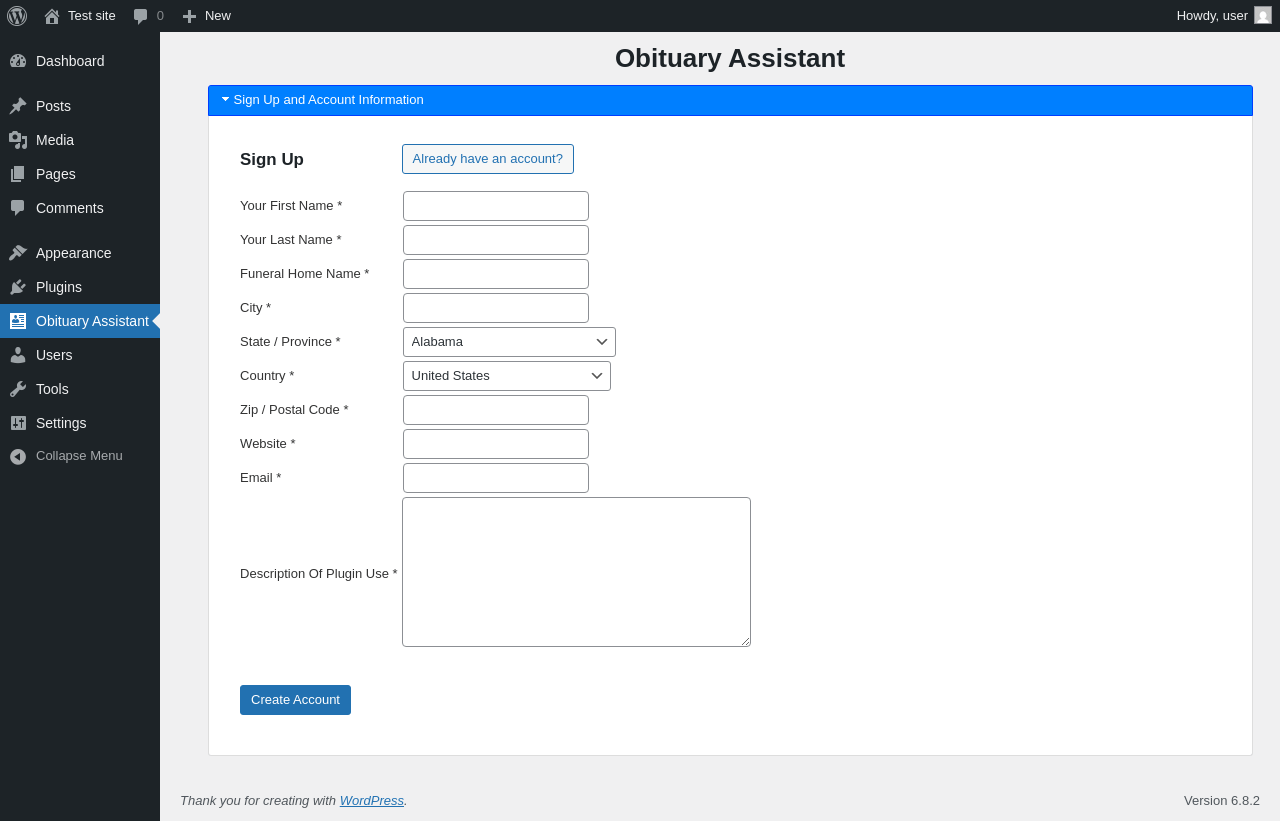Click the Sign Up heading text
Screen dimensions: 1280x821
pyautogui.click(x=272, y=160)
